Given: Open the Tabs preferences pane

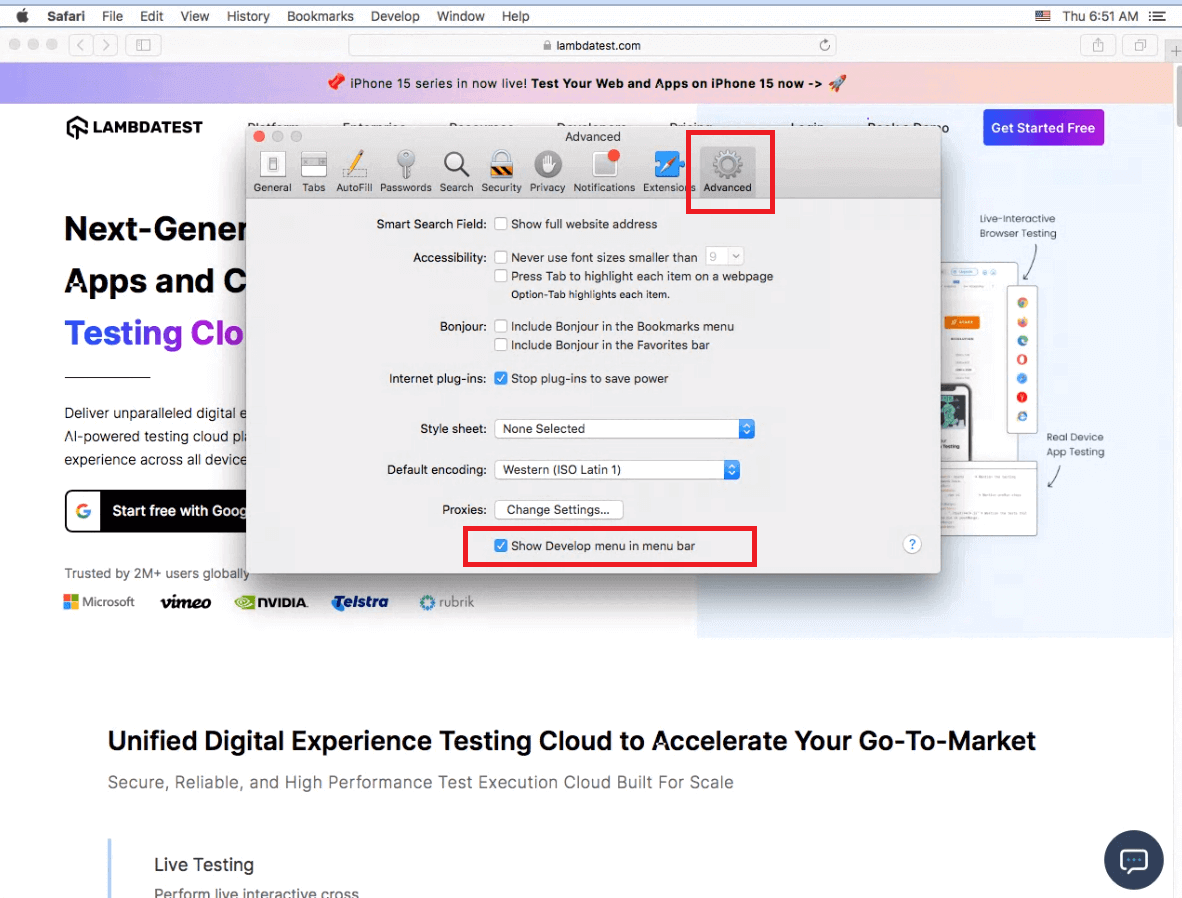Looking at the screenshot, I should 314,172.
